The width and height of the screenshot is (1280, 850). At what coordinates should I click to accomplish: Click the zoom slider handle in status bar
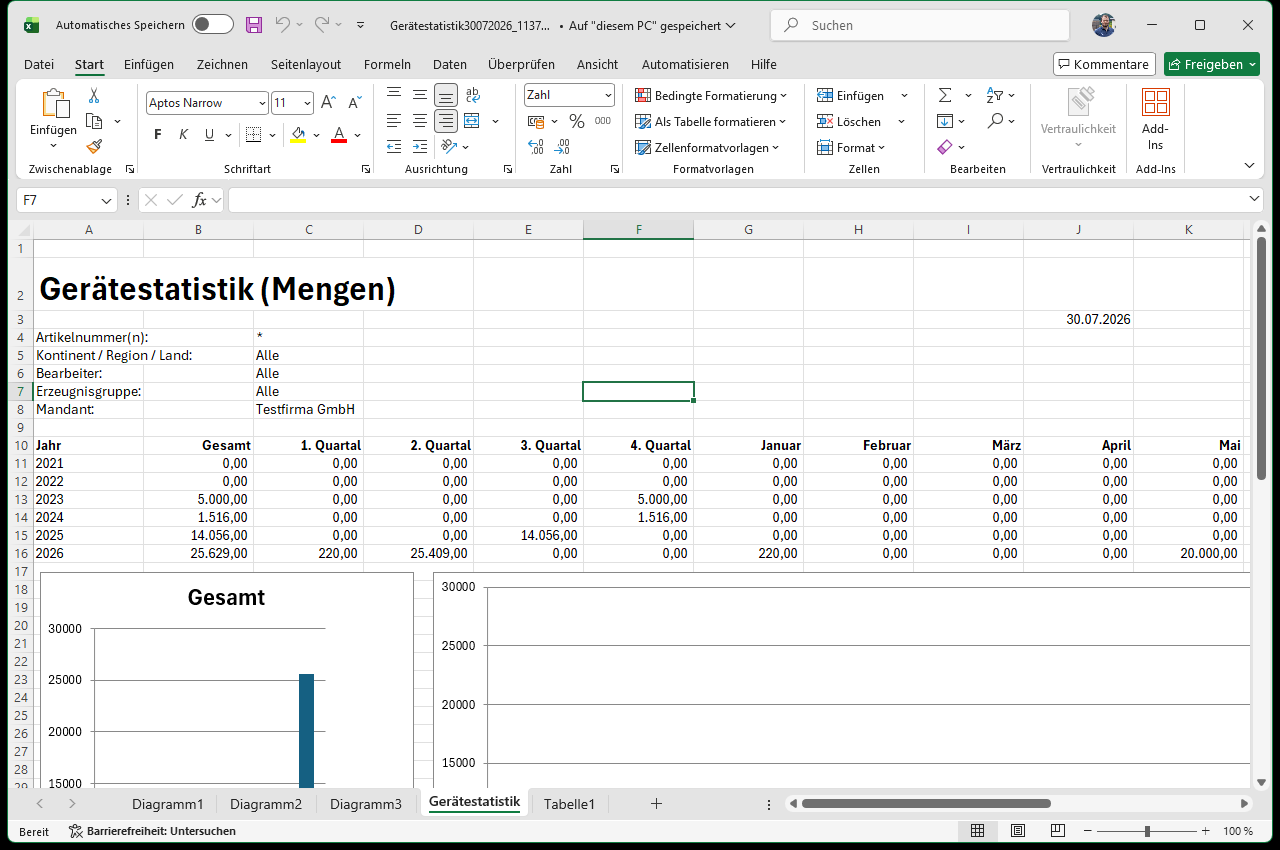click(1147, 831)
